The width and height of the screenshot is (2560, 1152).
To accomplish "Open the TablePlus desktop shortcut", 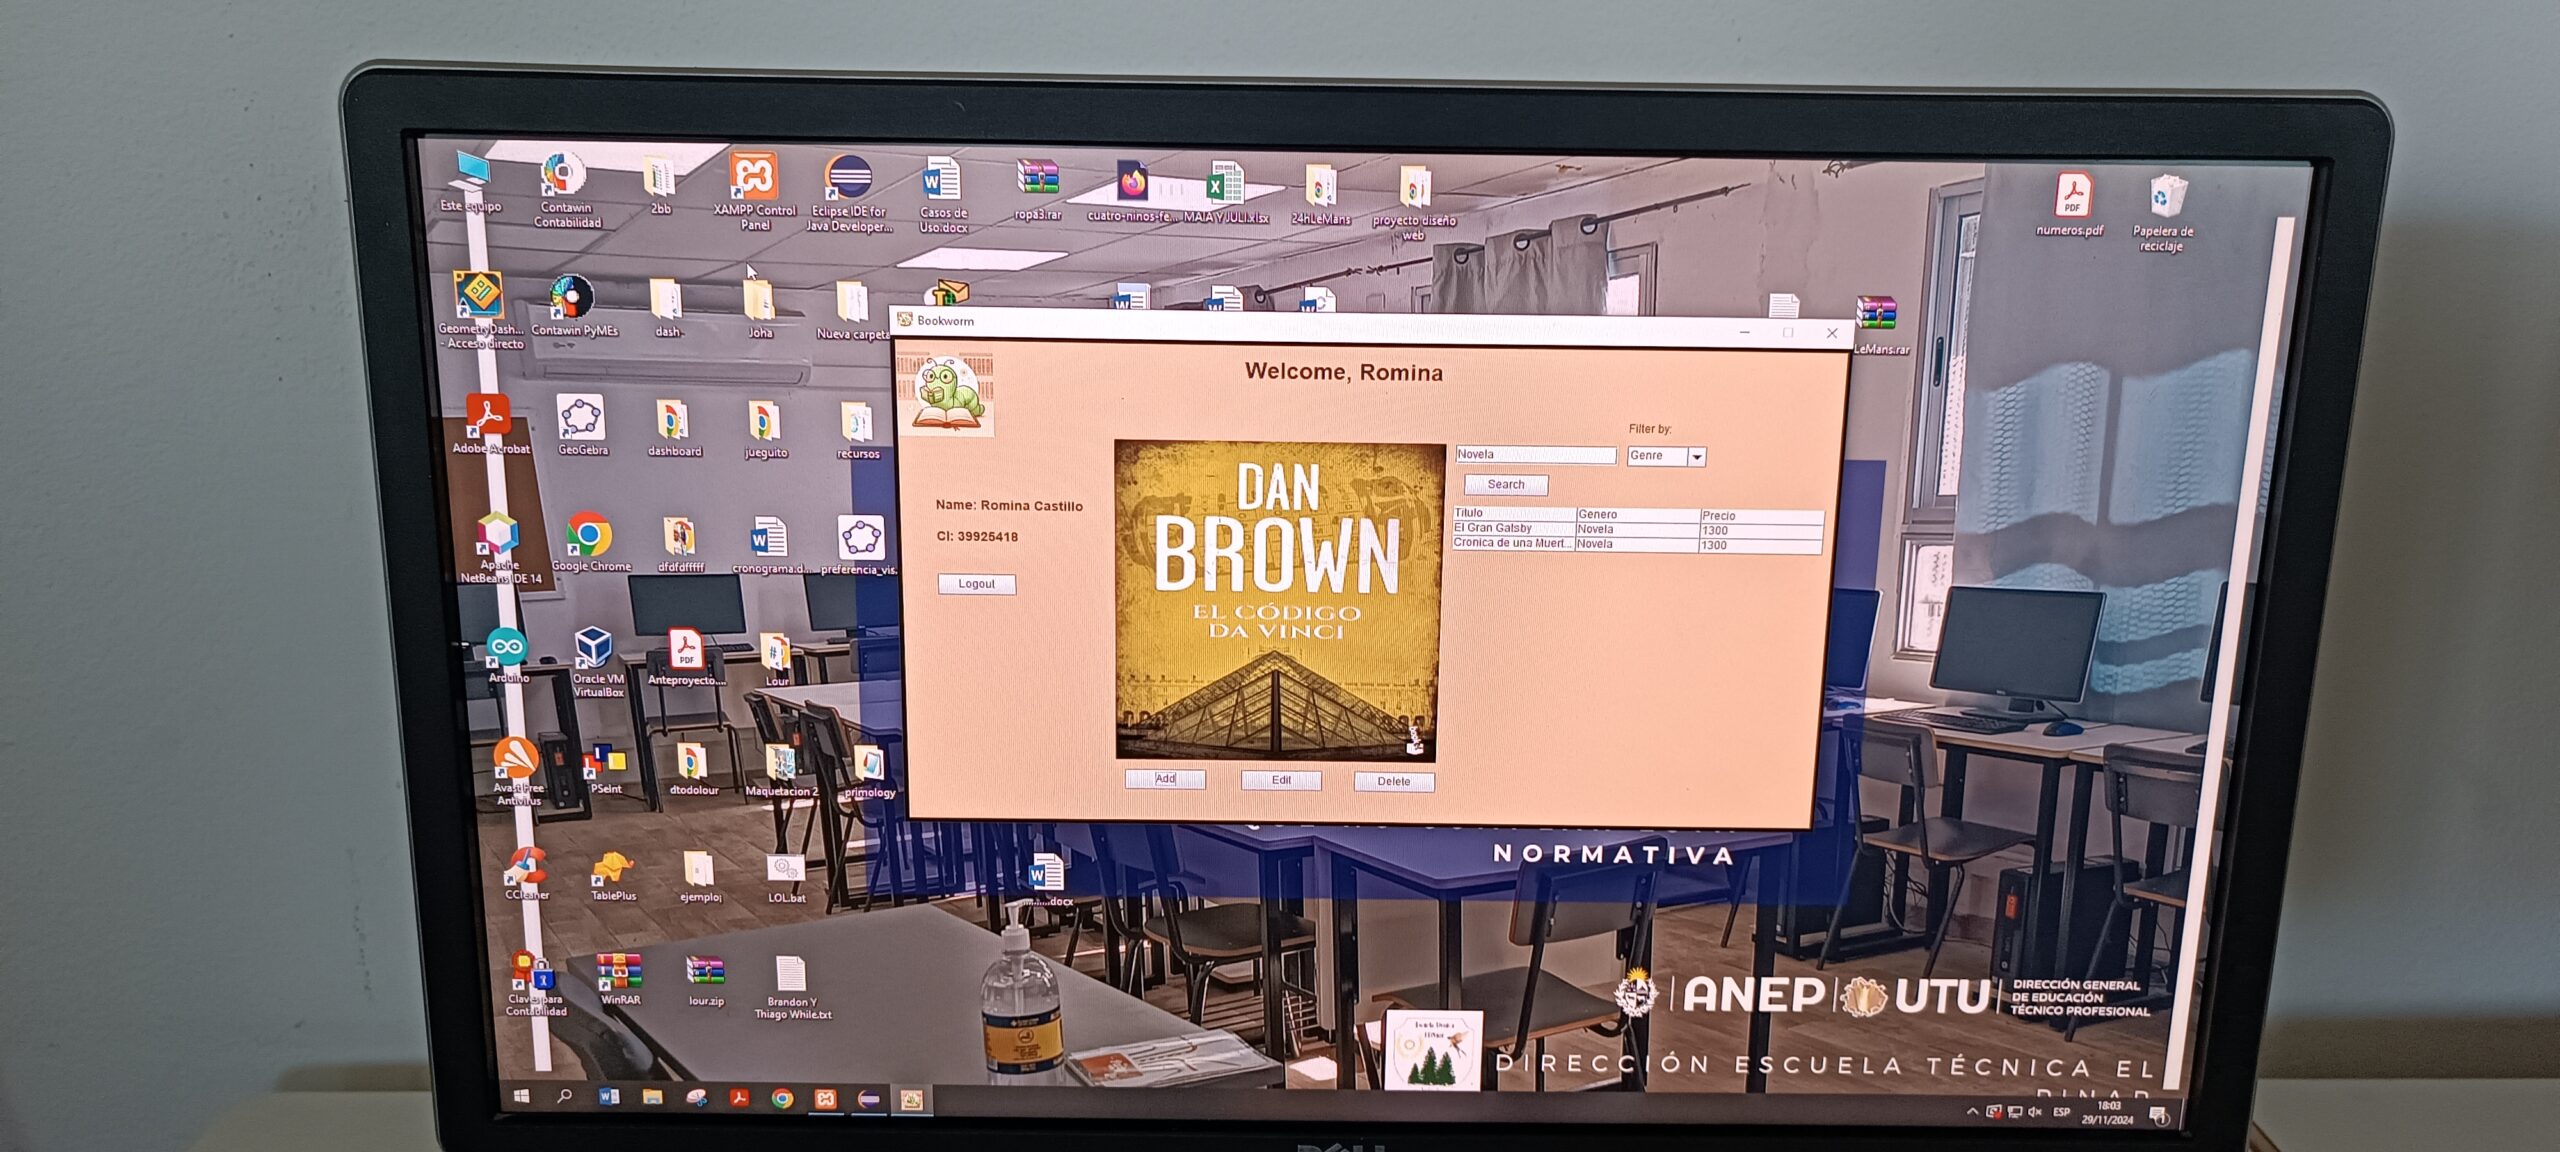I will coord(612,867).
